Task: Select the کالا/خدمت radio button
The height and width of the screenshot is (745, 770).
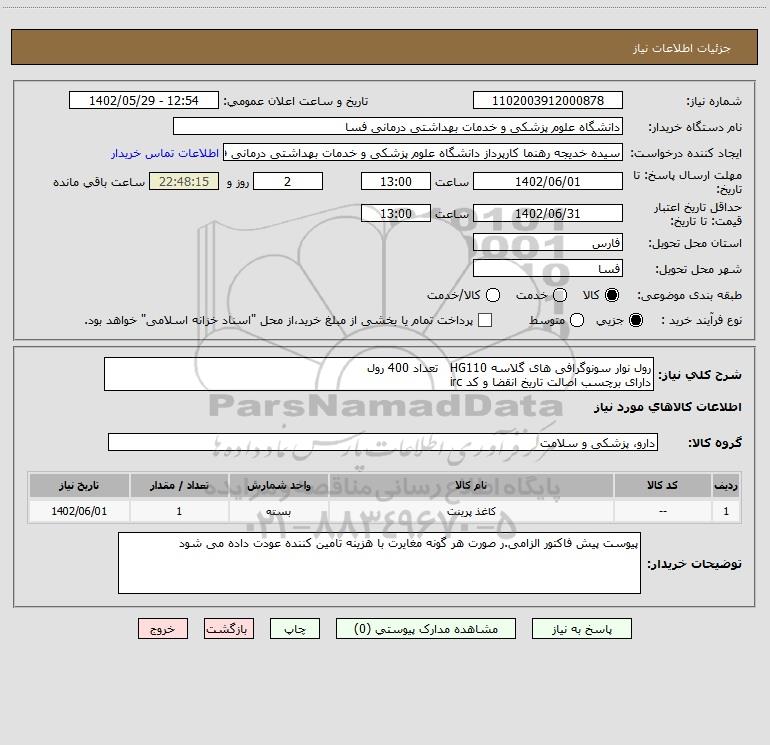Action: (493, 295)
